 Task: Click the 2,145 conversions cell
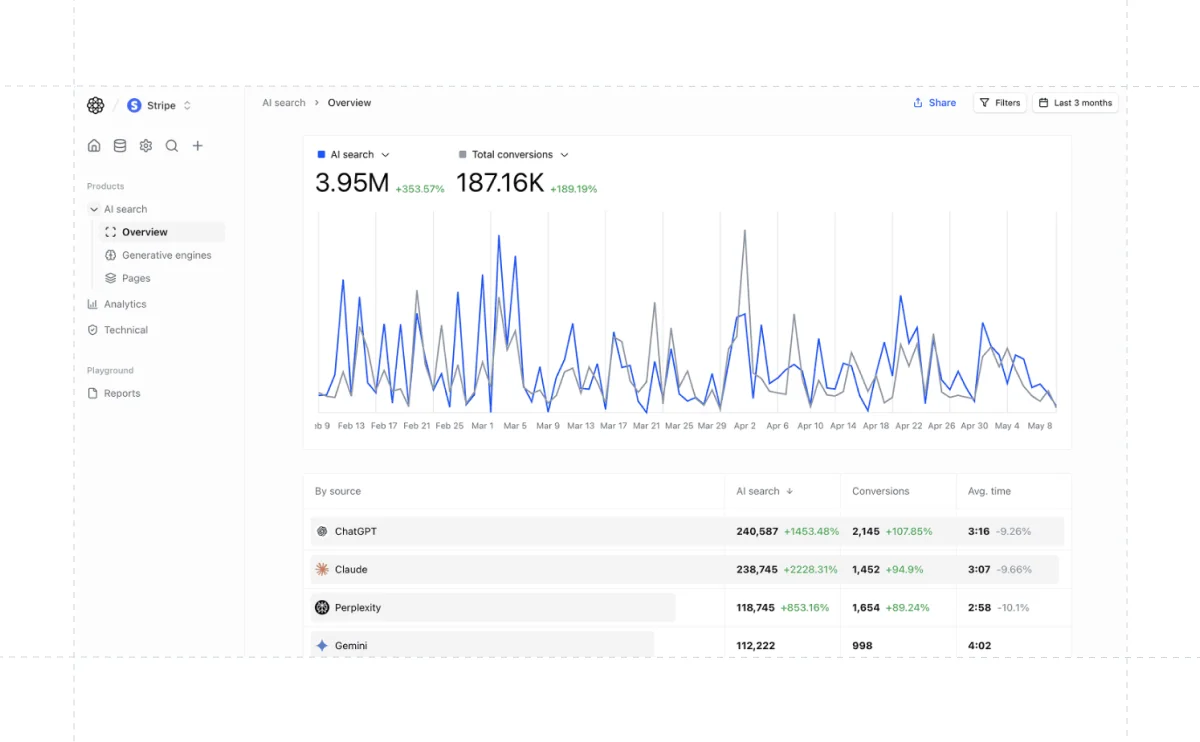click(866, 532)
